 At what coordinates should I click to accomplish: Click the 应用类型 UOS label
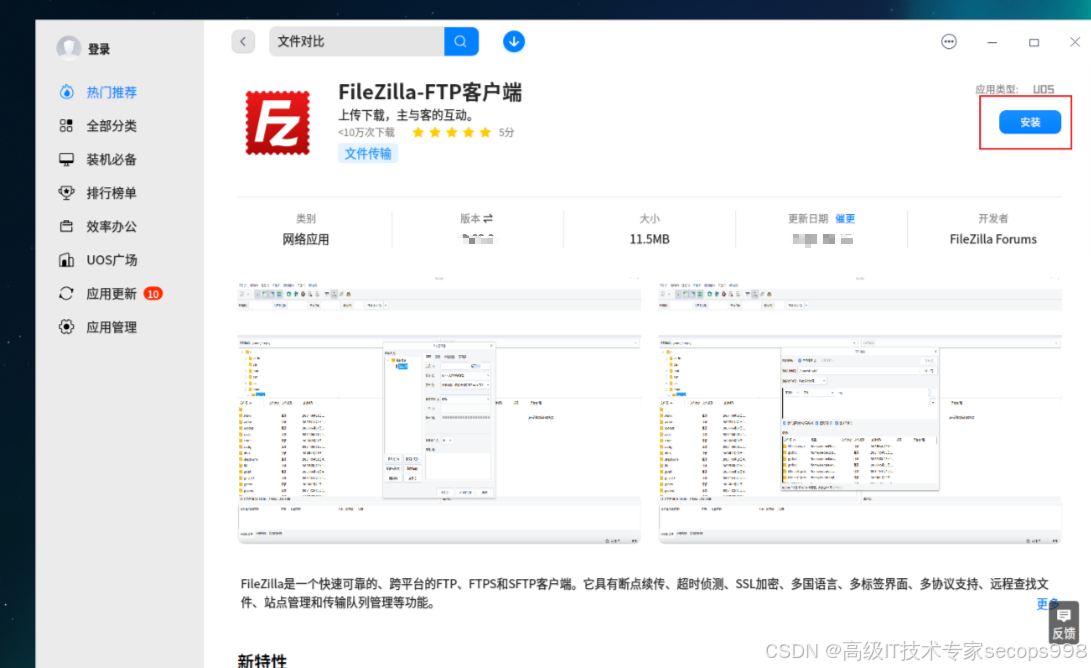tap(1014, 89)
